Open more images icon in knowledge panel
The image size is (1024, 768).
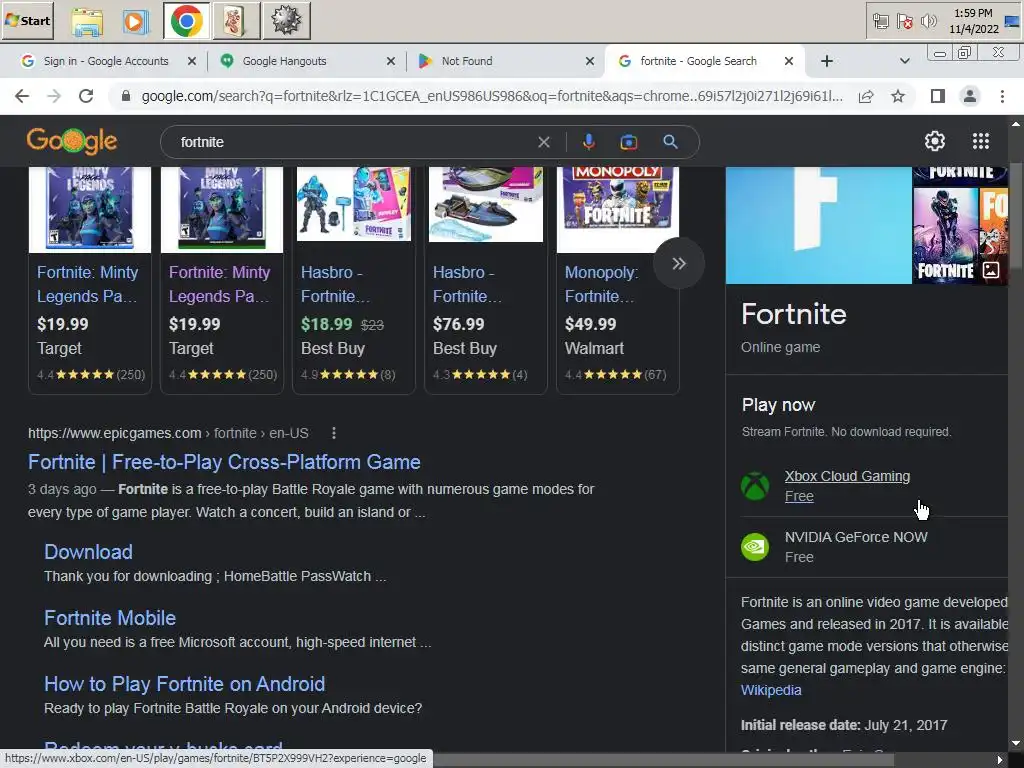coord(991,270)
